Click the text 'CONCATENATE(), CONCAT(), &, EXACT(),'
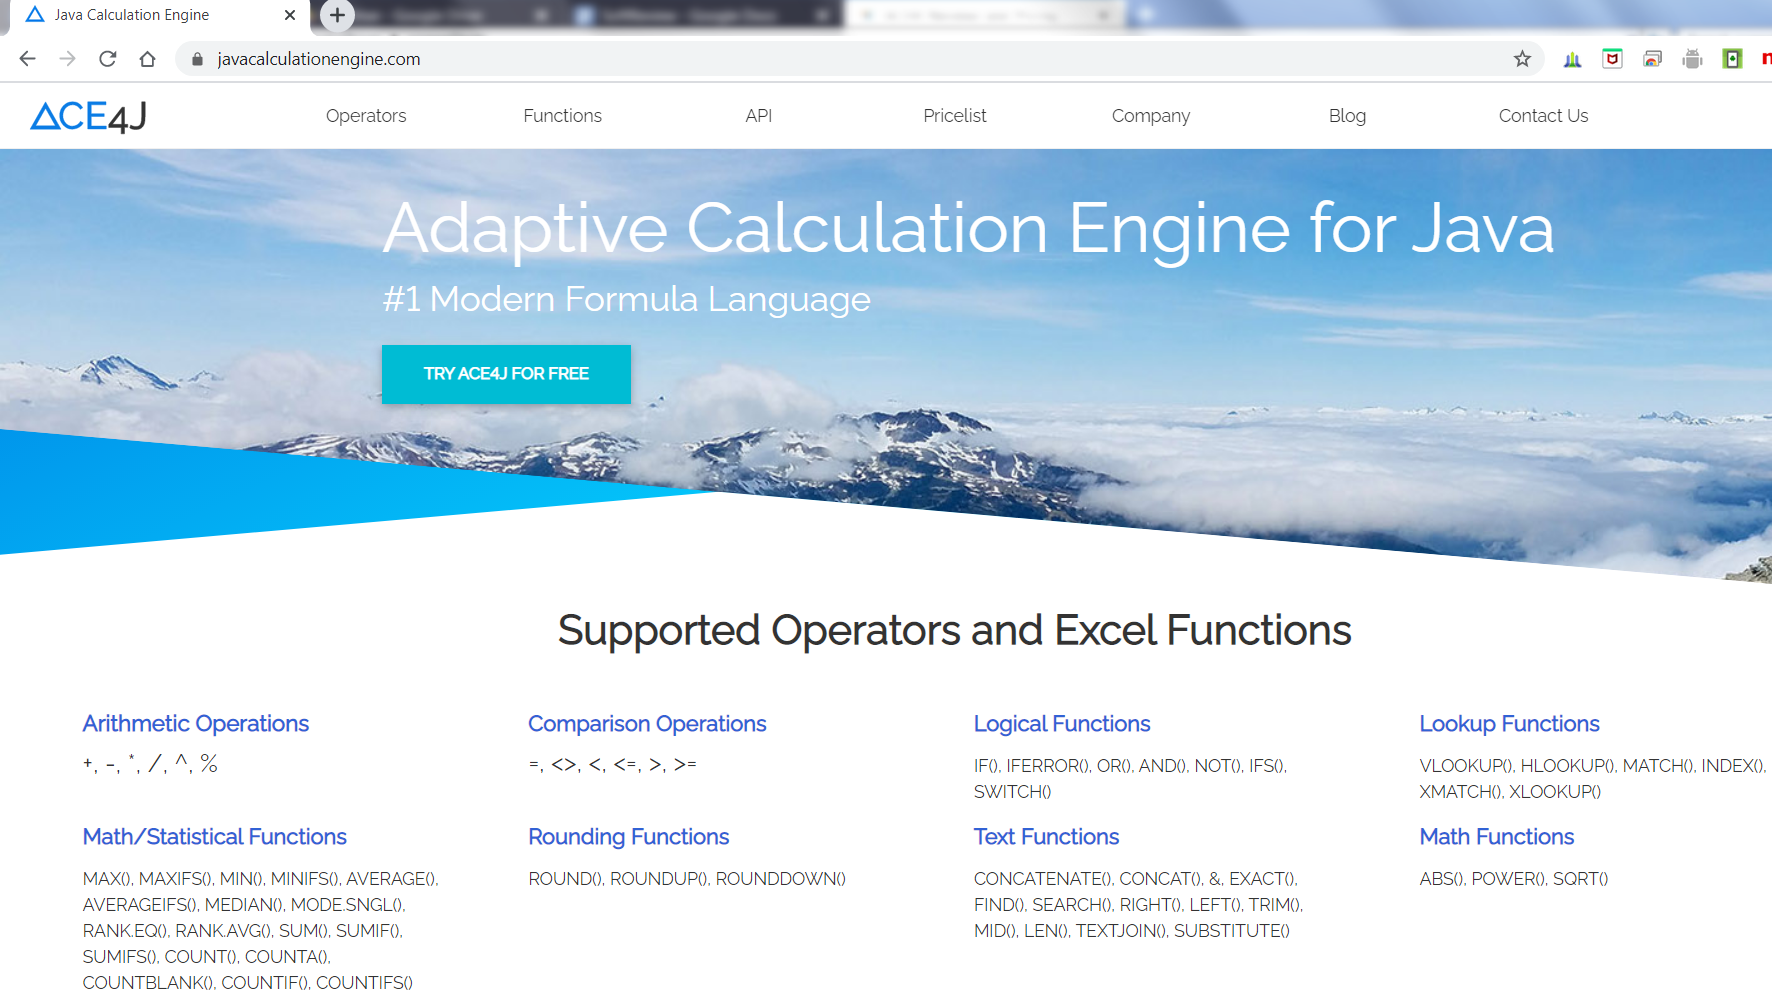Image resolution: width=1772 pixels, height=994 pixels. pyautogui.click(x=1136, y=879)
